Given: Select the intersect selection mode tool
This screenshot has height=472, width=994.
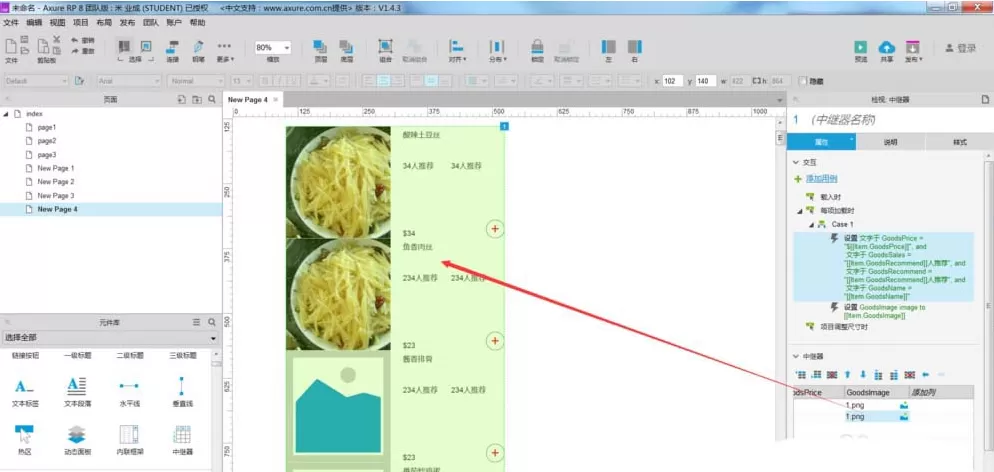Looking at the screenshot, I should point(124,46).
